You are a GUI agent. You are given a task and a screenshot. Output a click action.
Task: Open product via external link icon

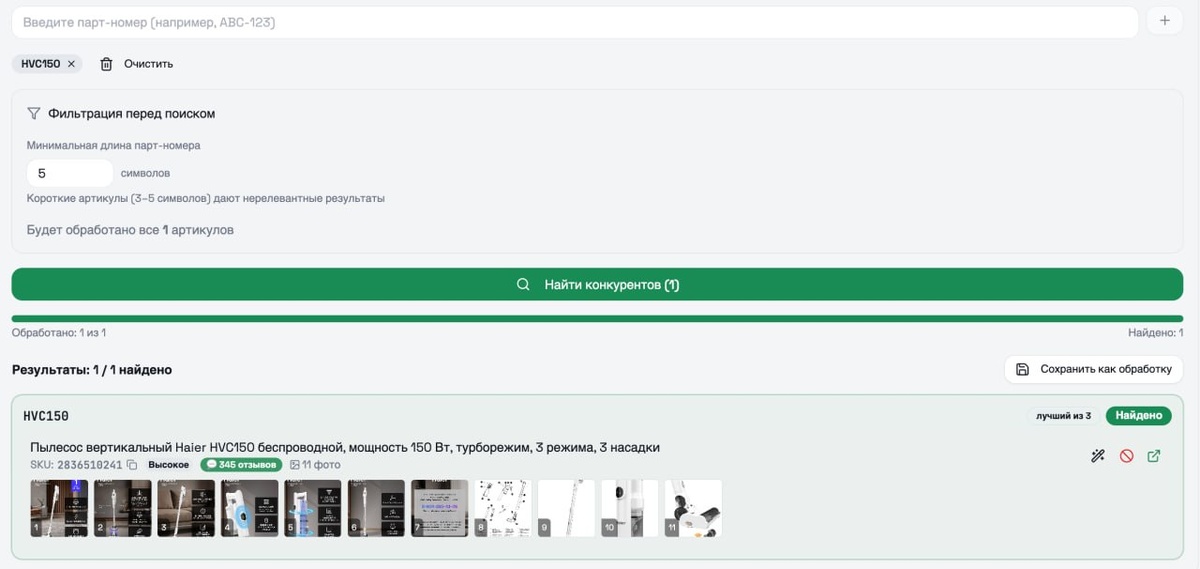pyautogui.click(x=1154, y=456)
